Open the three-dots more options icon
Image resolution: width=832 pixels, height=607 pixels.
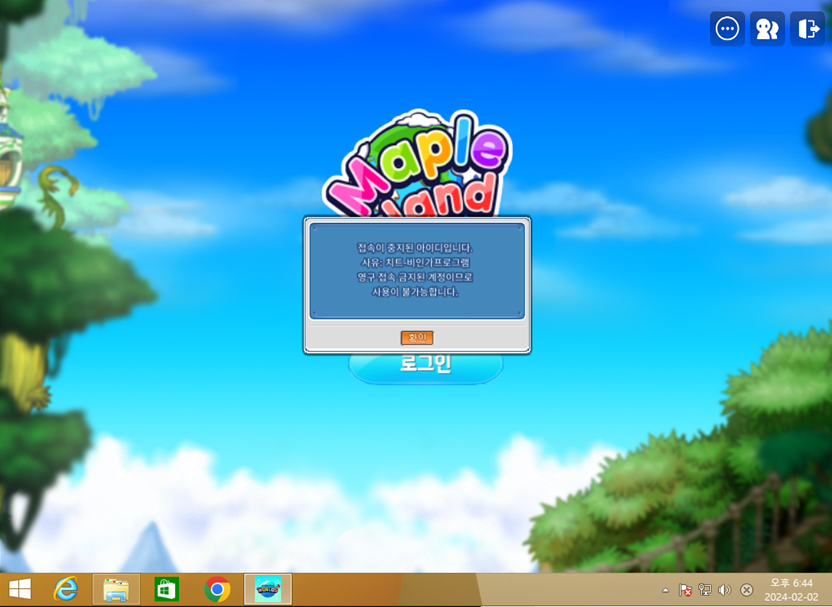point(727,29)
